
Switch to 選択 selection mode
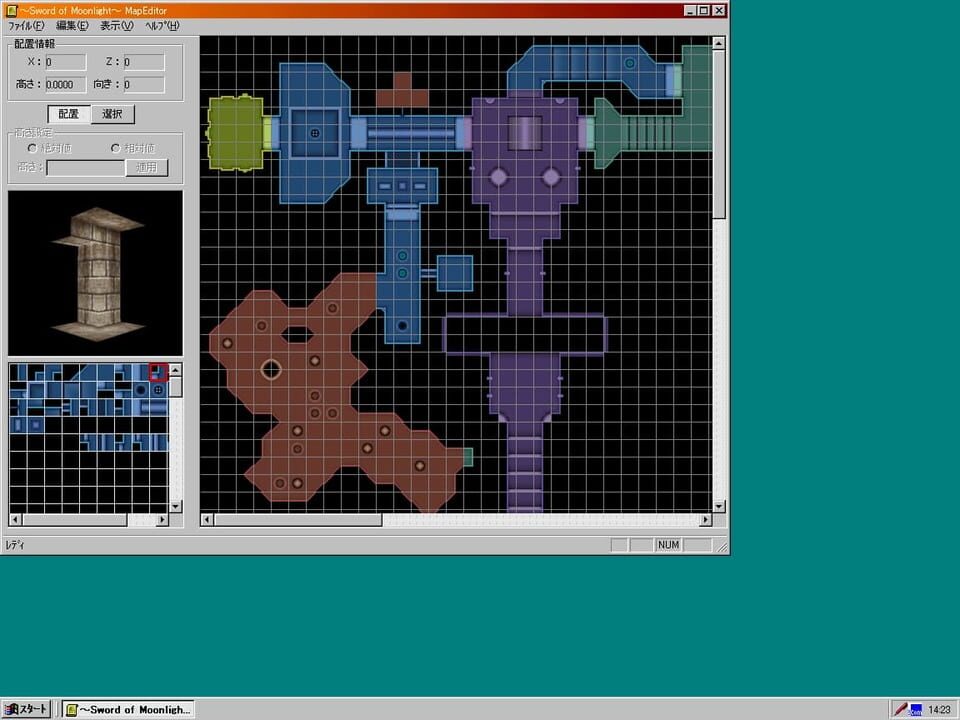click(111, 114)
